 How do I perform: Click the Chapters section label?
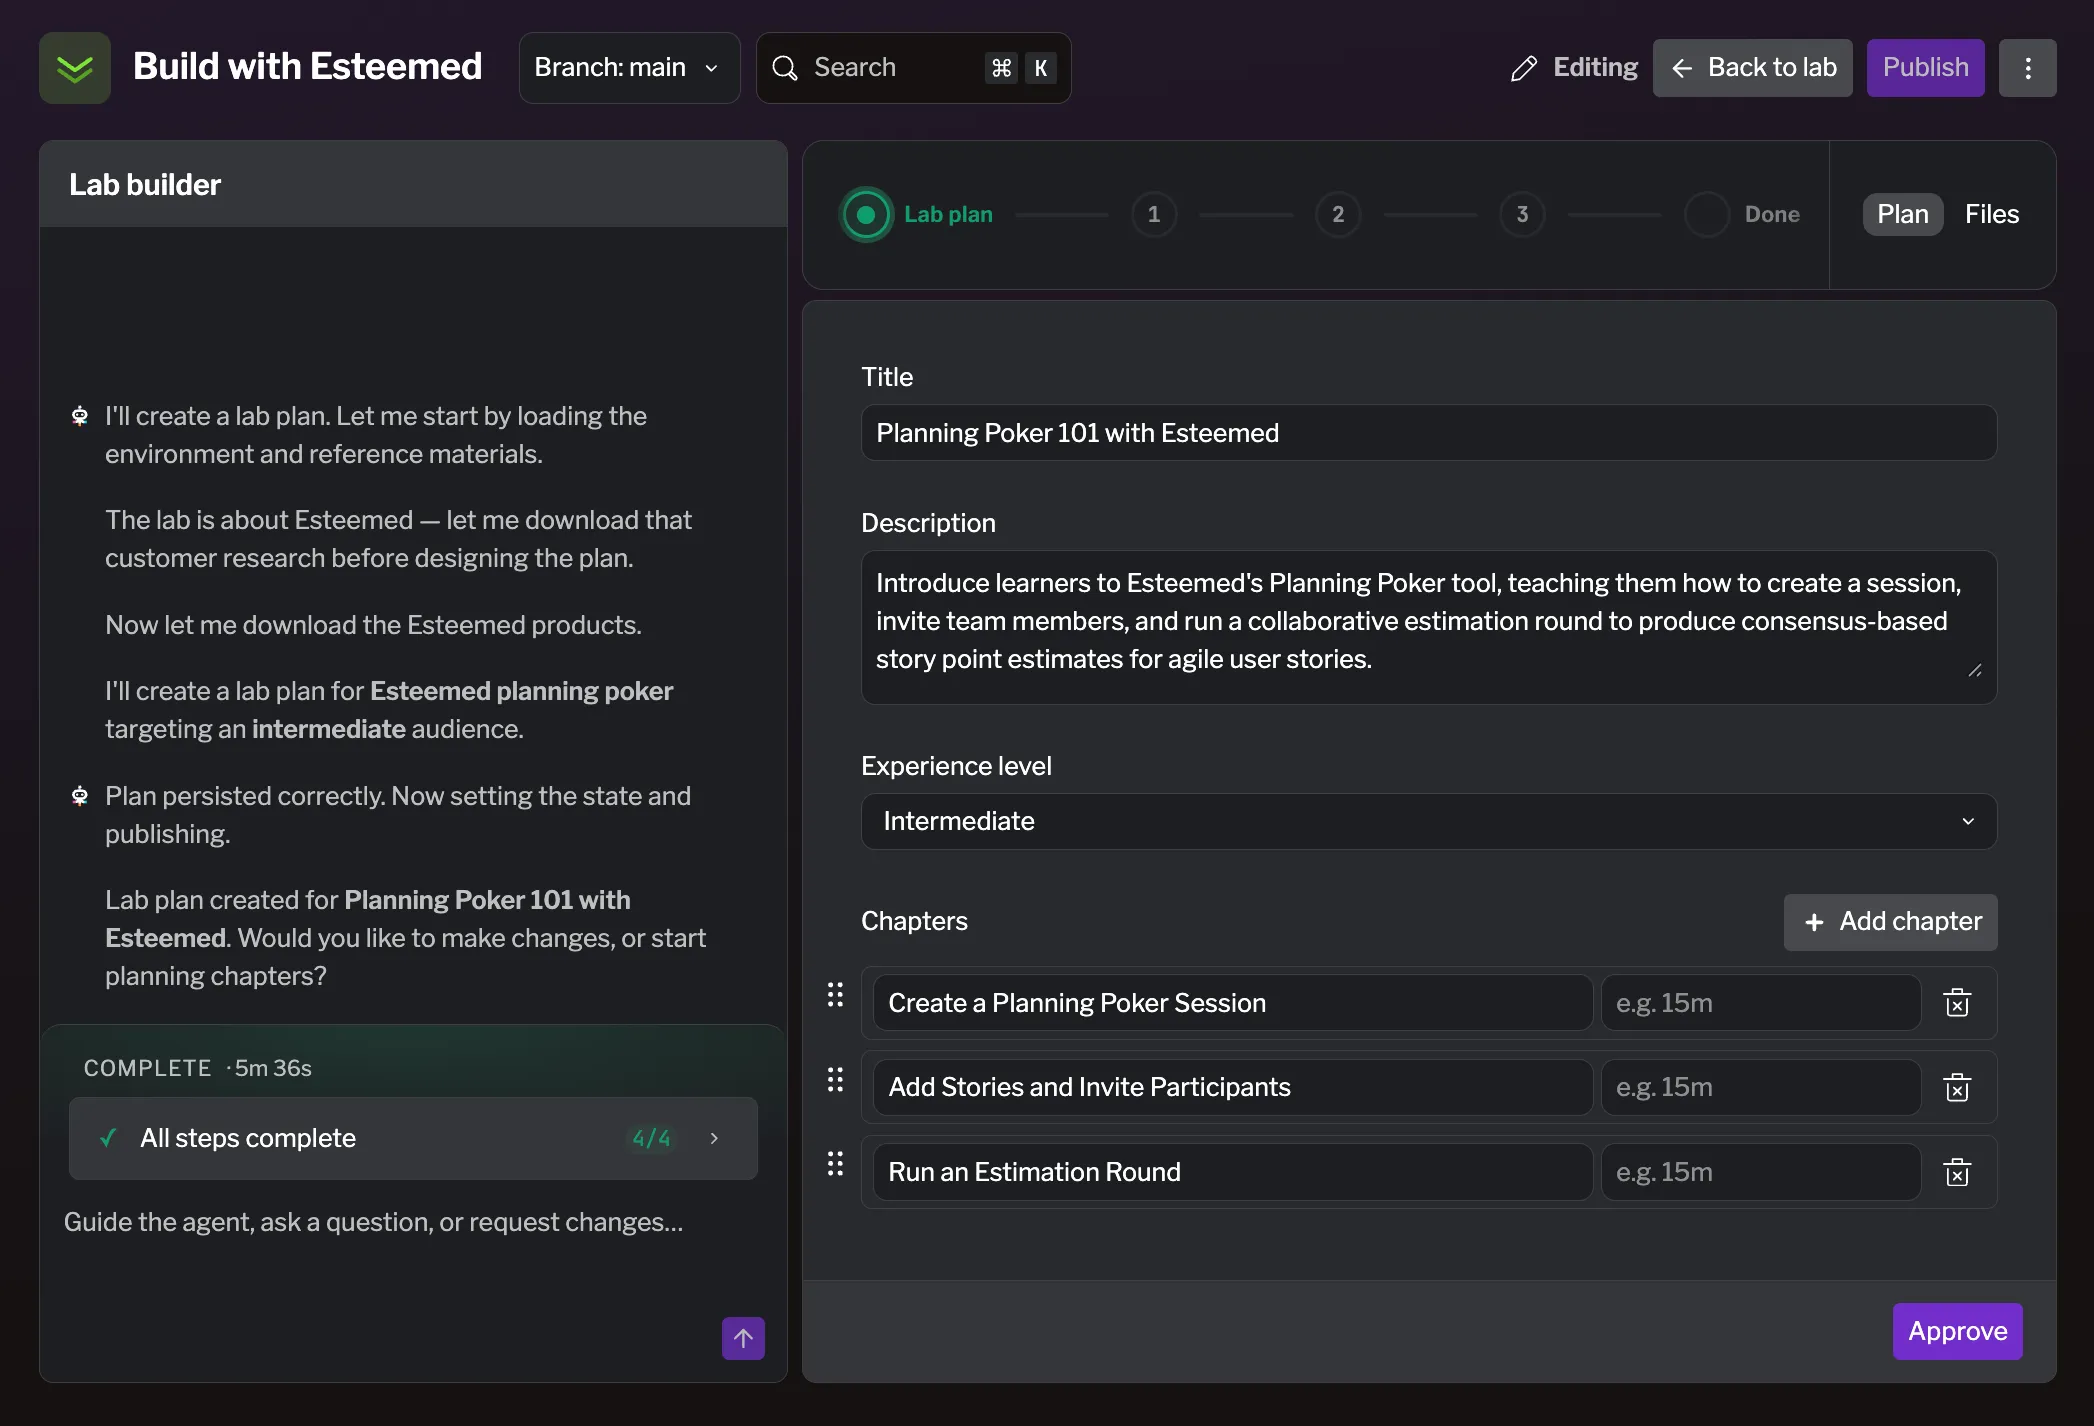(915, 922)
